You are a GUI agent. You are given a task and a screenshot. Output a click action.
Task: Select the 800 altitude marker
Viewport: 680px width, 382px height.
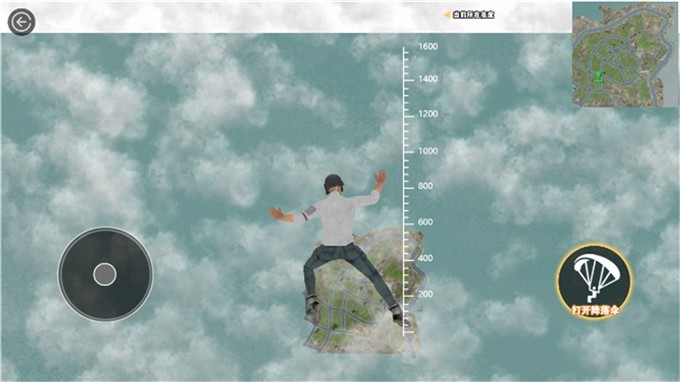tap(425, 186)
